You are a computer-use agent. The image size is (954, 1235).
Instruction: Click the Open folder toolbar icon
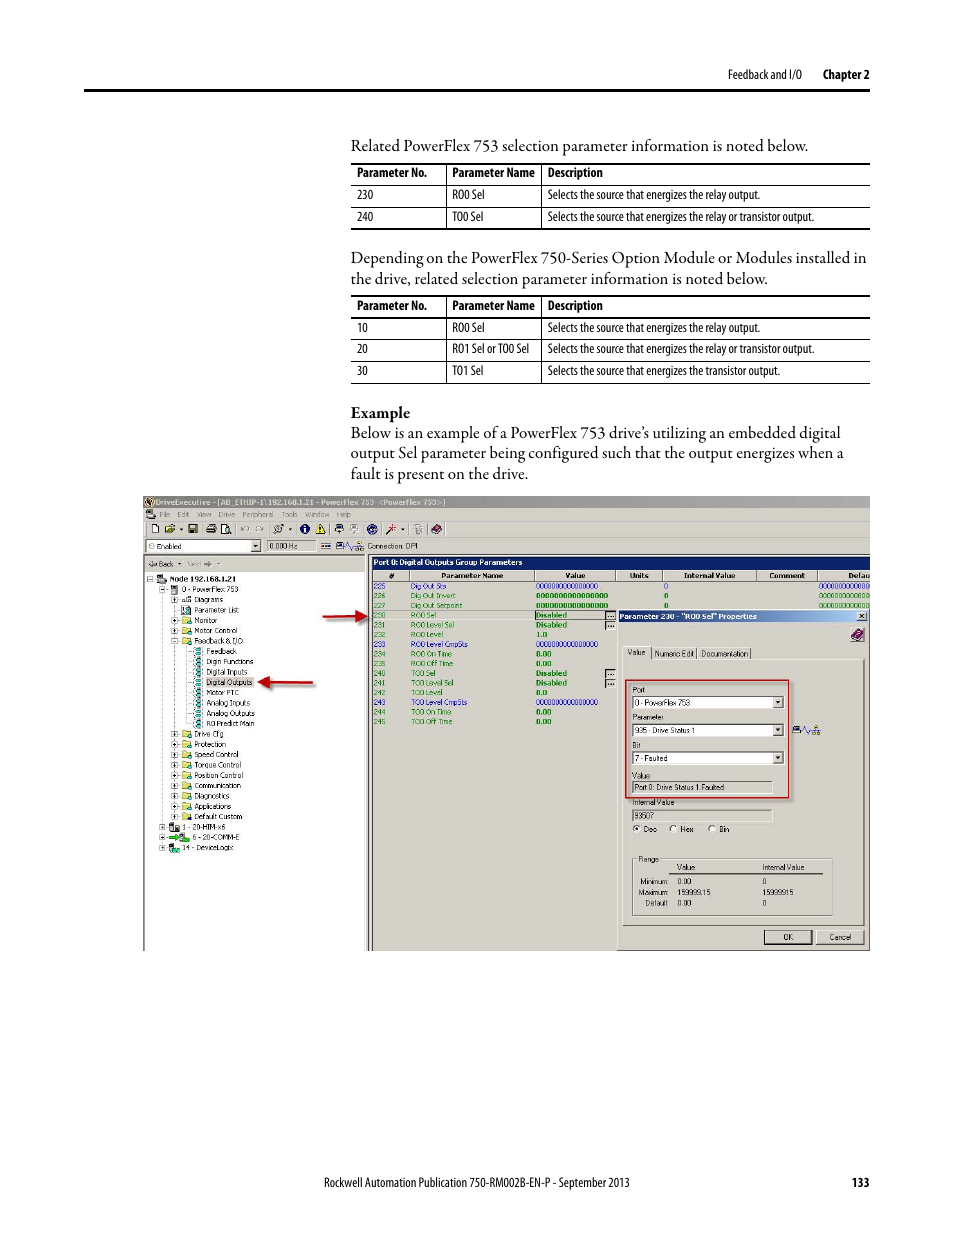(170, 529)
